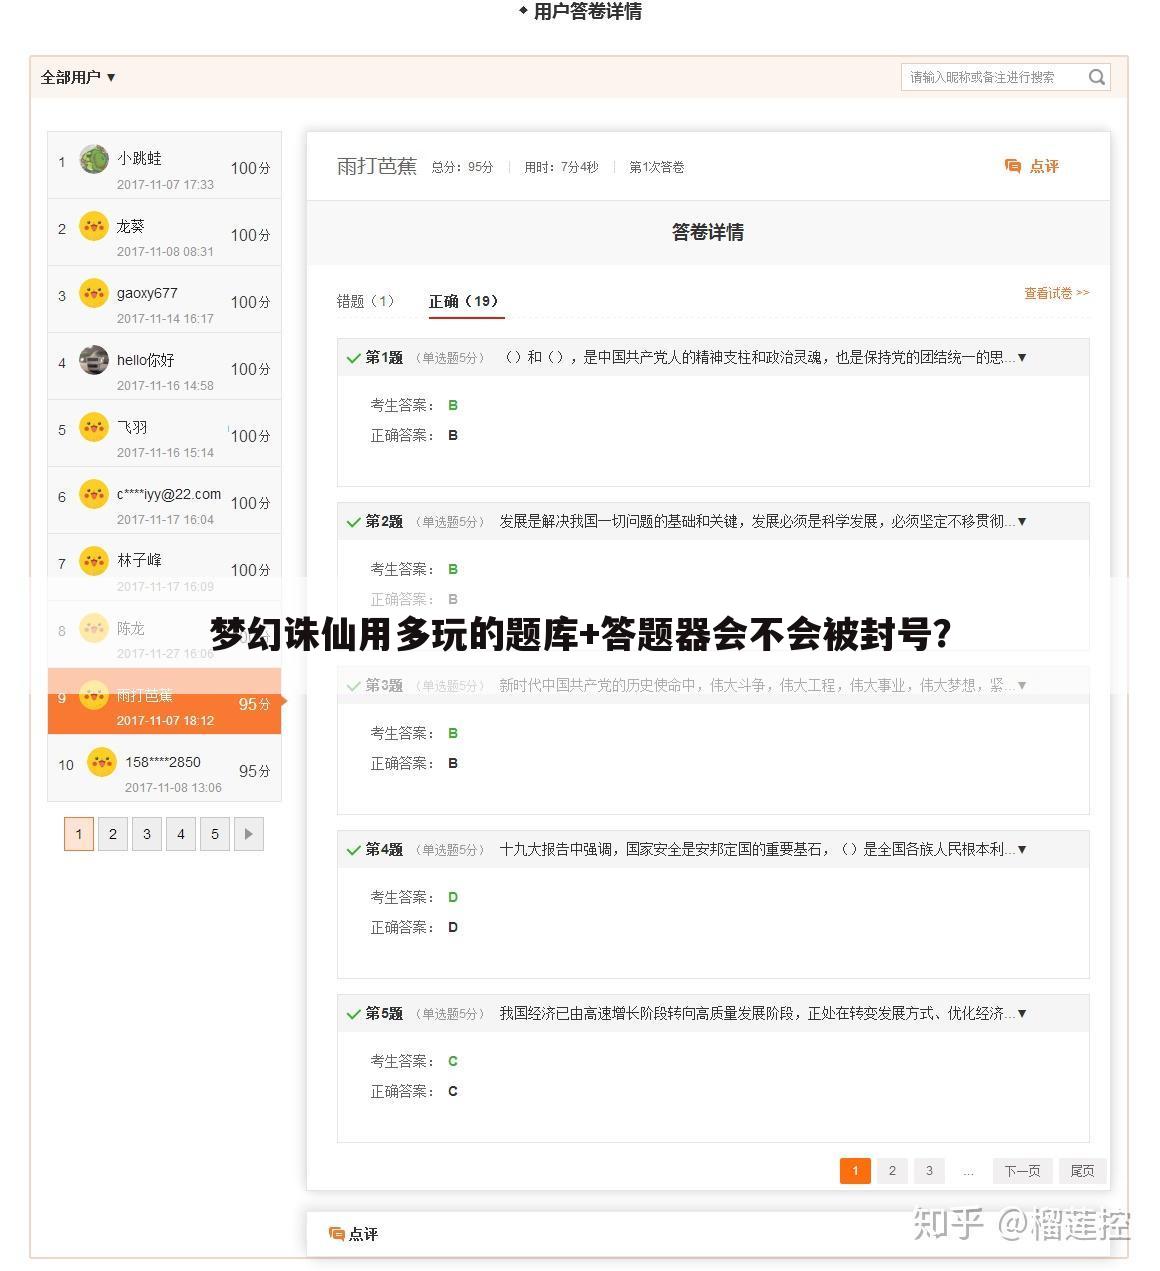Viewport: 1160px width, 1271px height.
Task: Expand question 第1题 full text arrow
Action: [1021, 357]
